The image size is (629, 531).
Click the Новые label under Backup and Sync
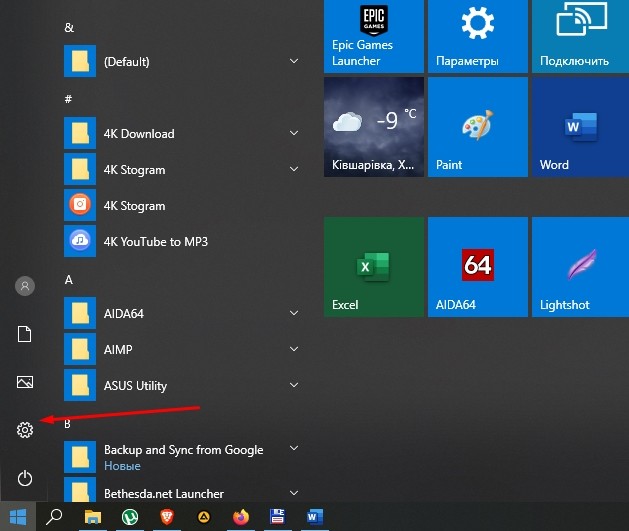122,466
